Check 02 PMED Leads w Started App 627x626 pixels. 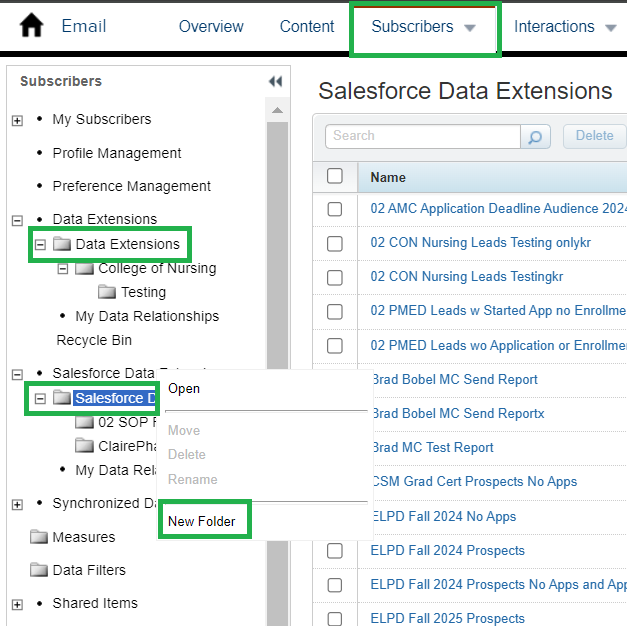coord(335,312)
